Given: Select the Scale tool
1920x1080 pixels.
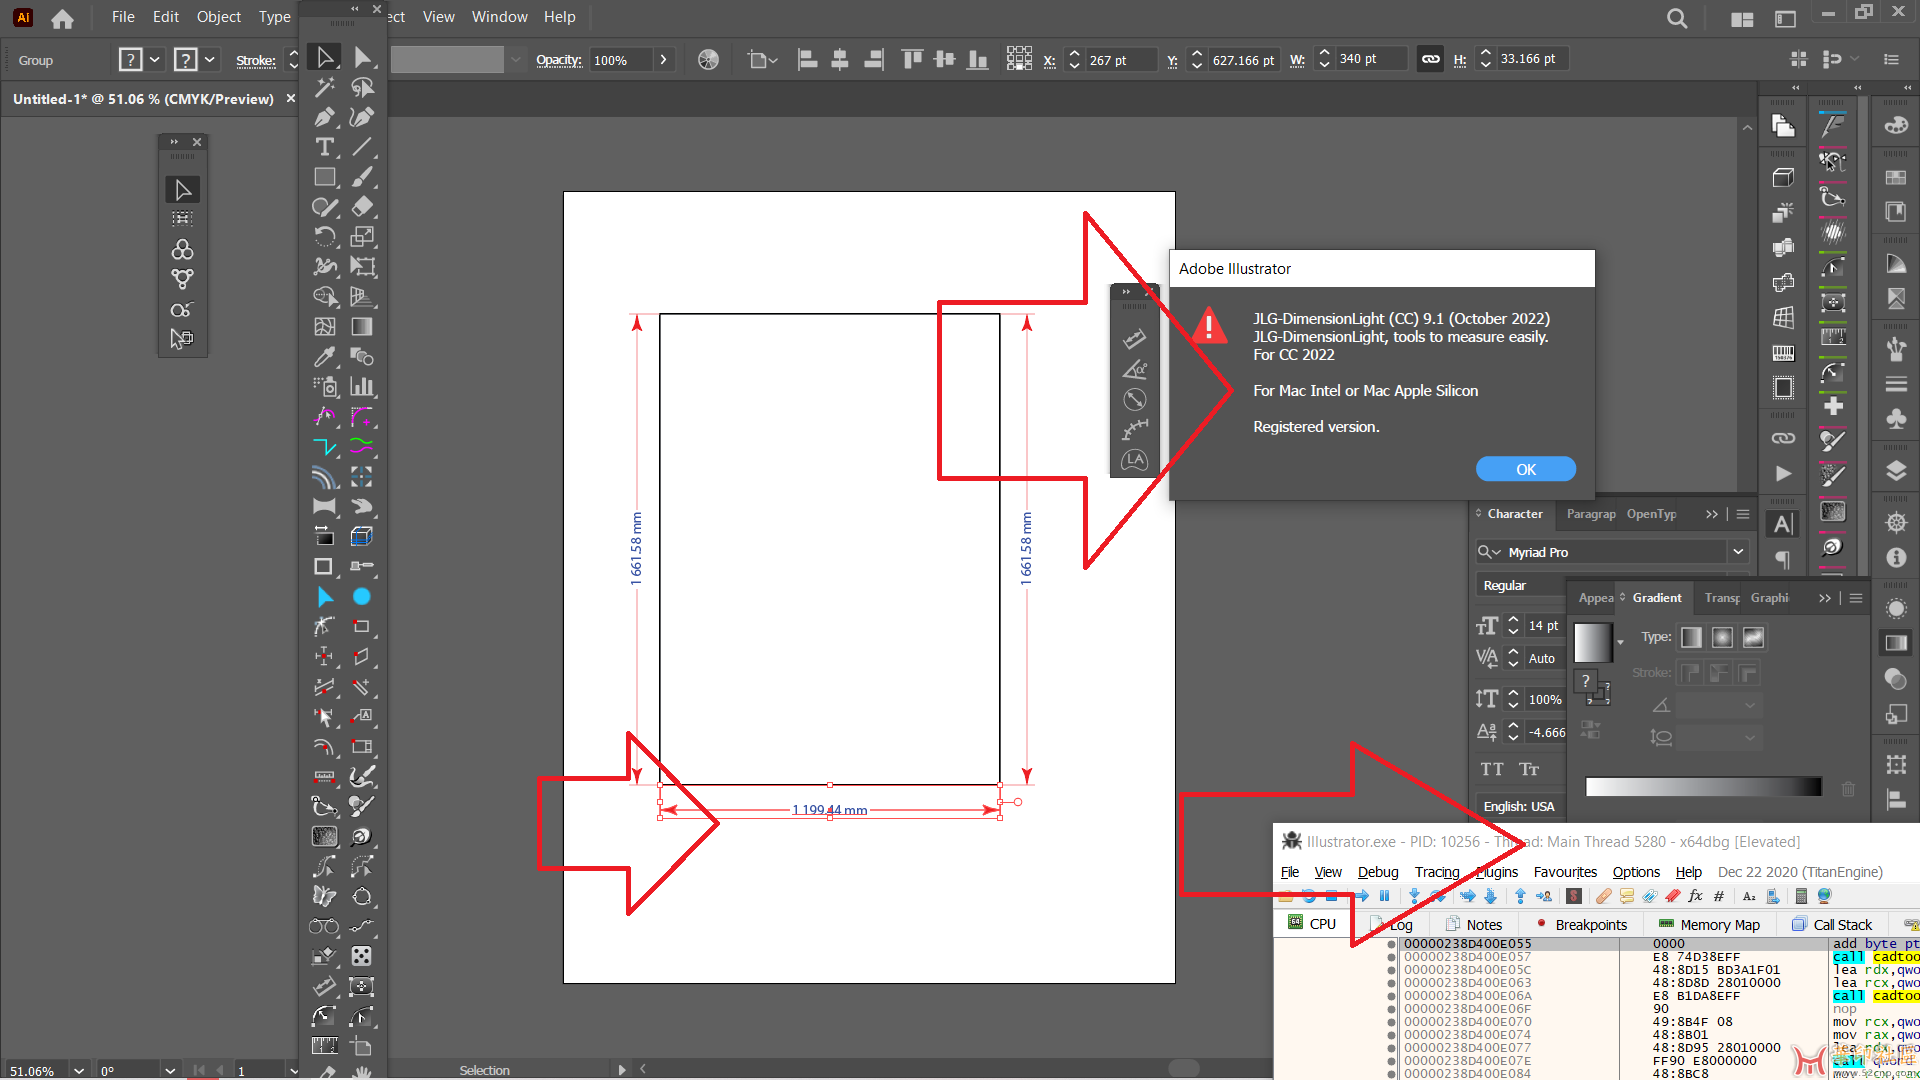Looking at the screenshot, I should (362, 237).
